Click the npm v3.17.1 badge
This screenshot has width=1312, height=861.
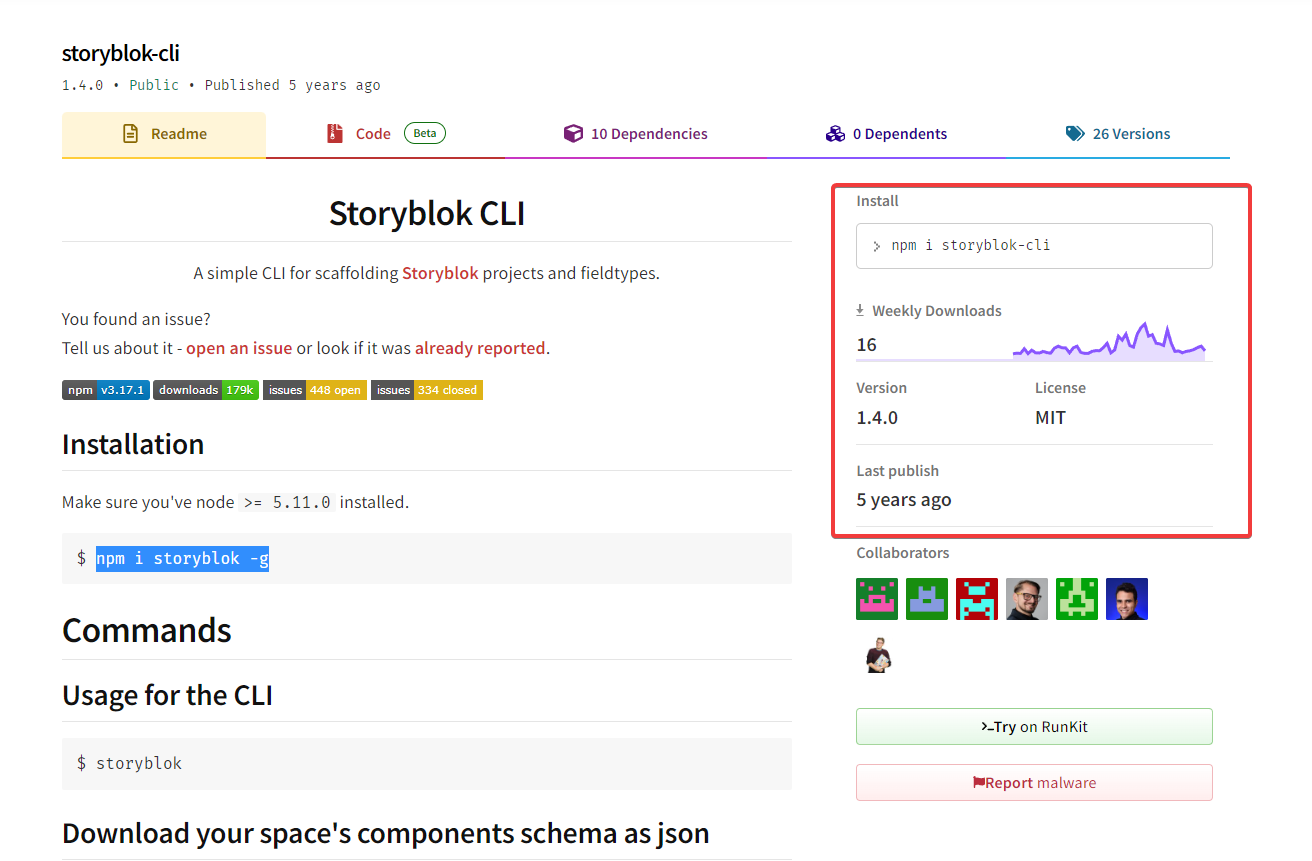pos(105,390)
